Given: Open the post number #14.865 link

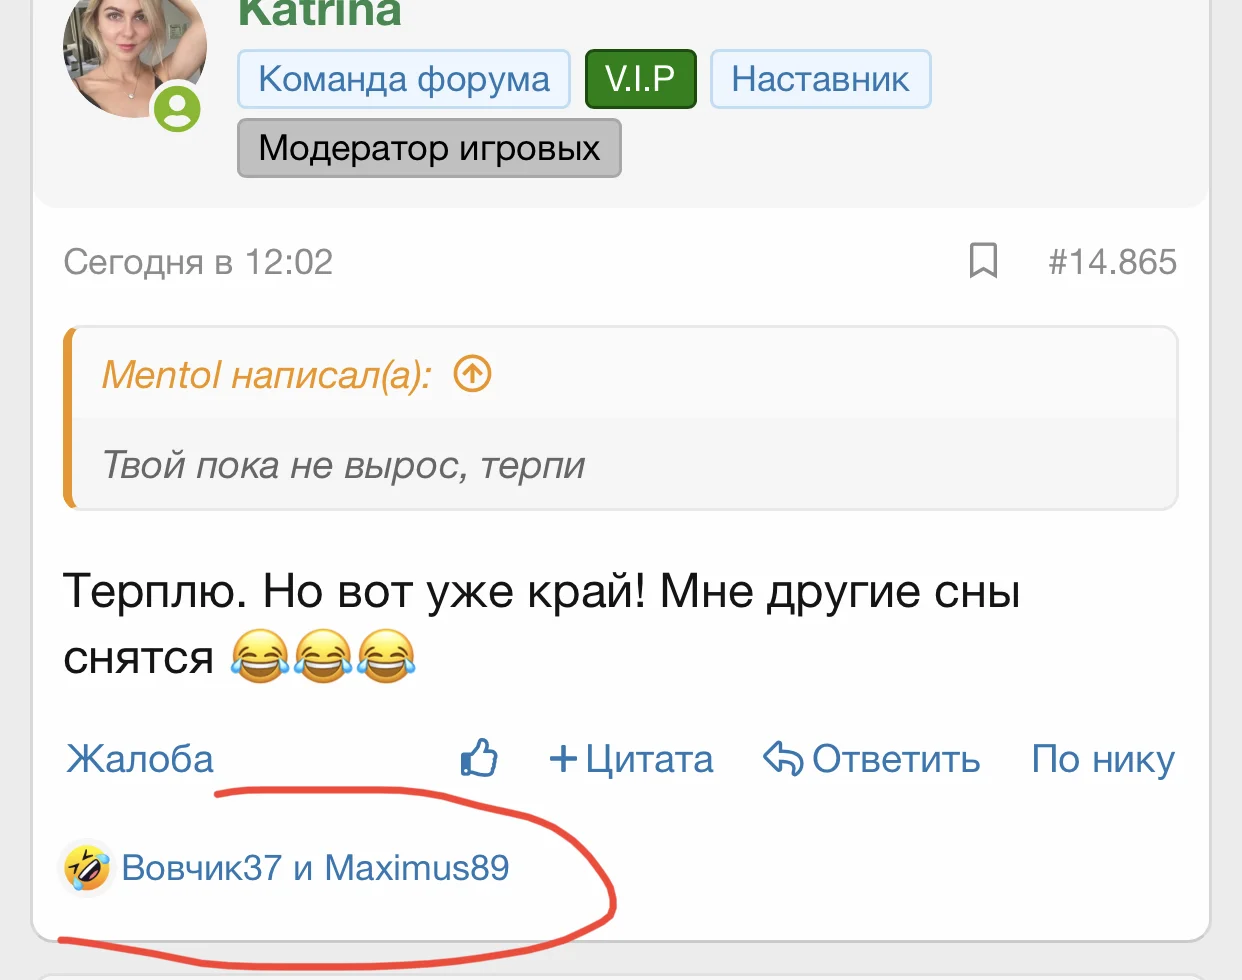Looking at the screenshot, I should click(x=1112, y=262).
